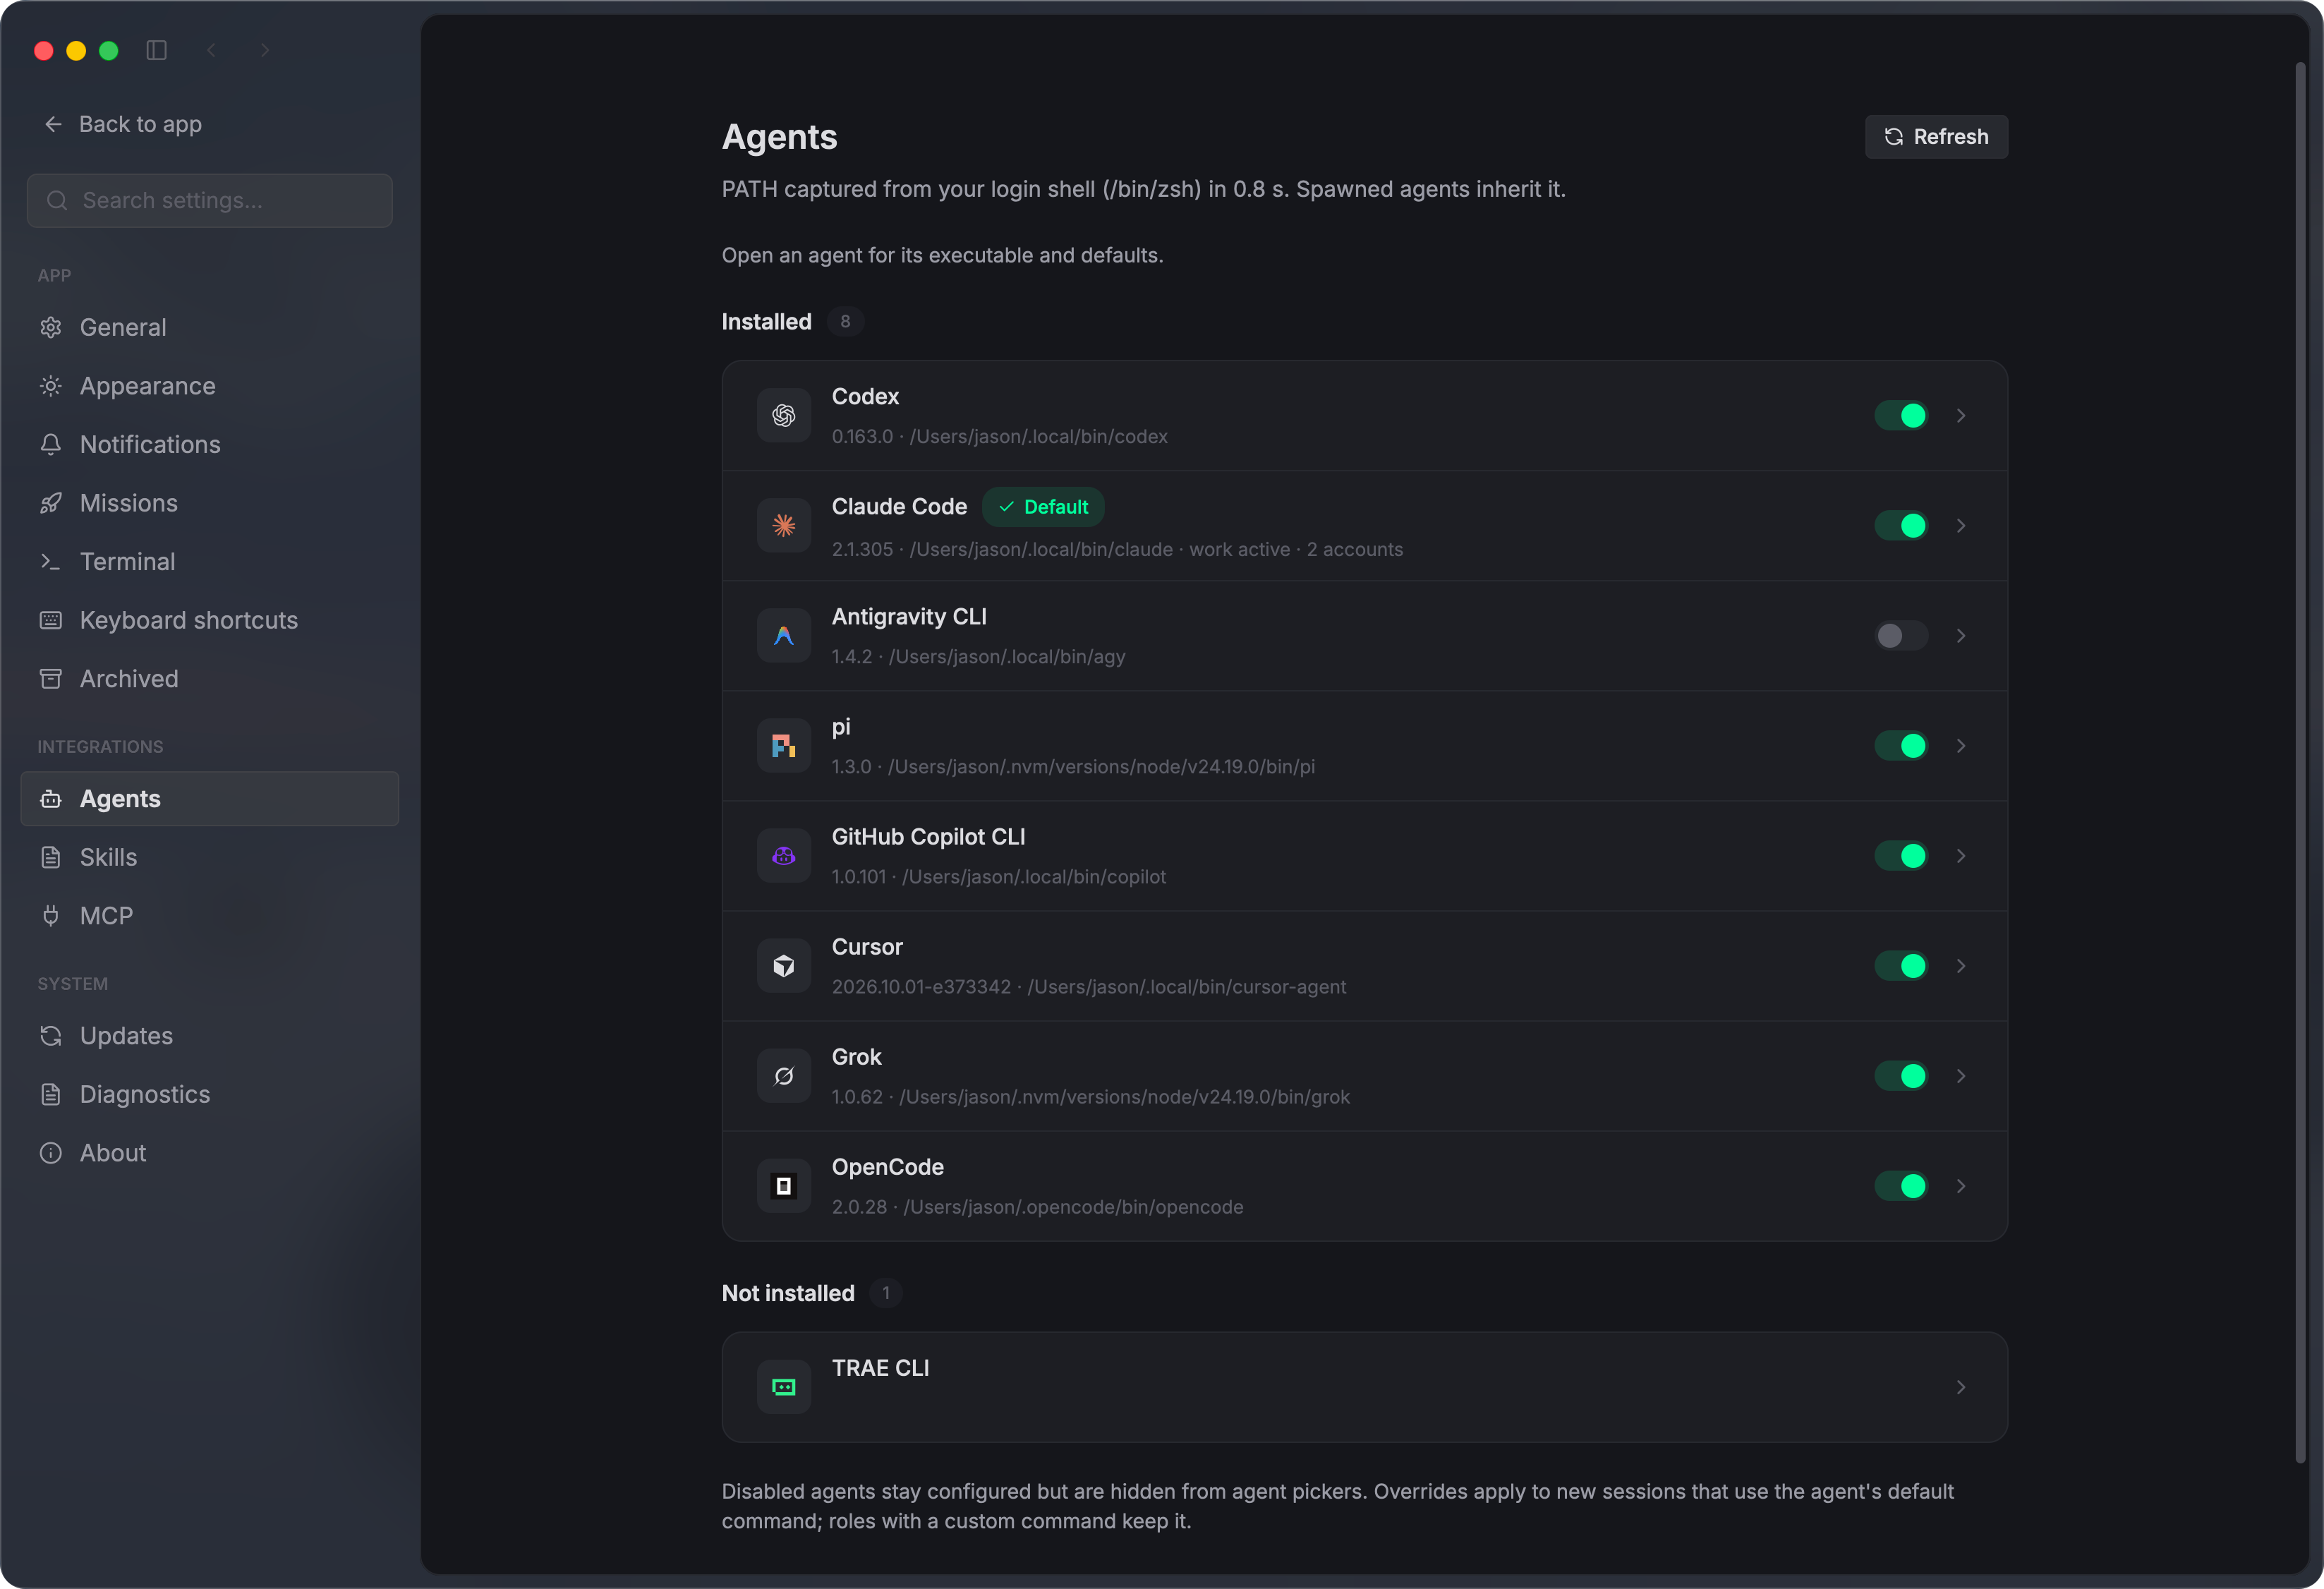
Task: Switch off the OpenCode toggle
Action: point(1900,1185)
